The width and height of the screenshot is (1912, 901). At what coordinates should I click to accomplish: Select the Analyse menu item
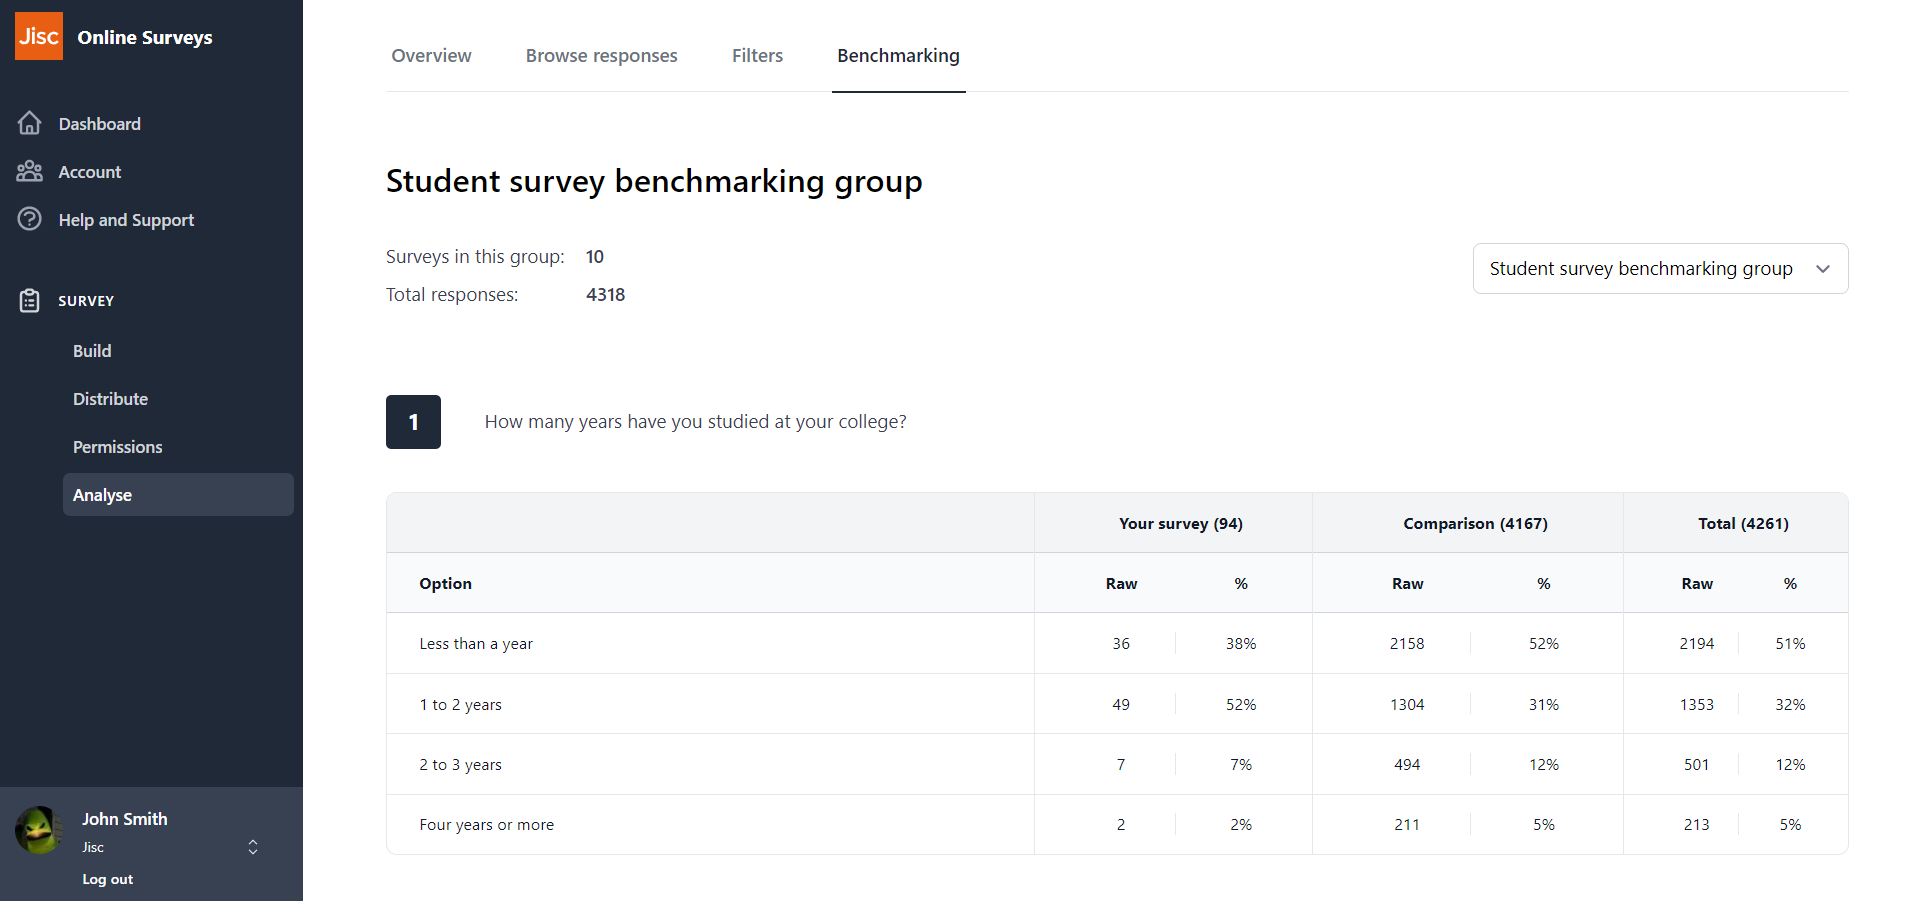coord(103,494)
